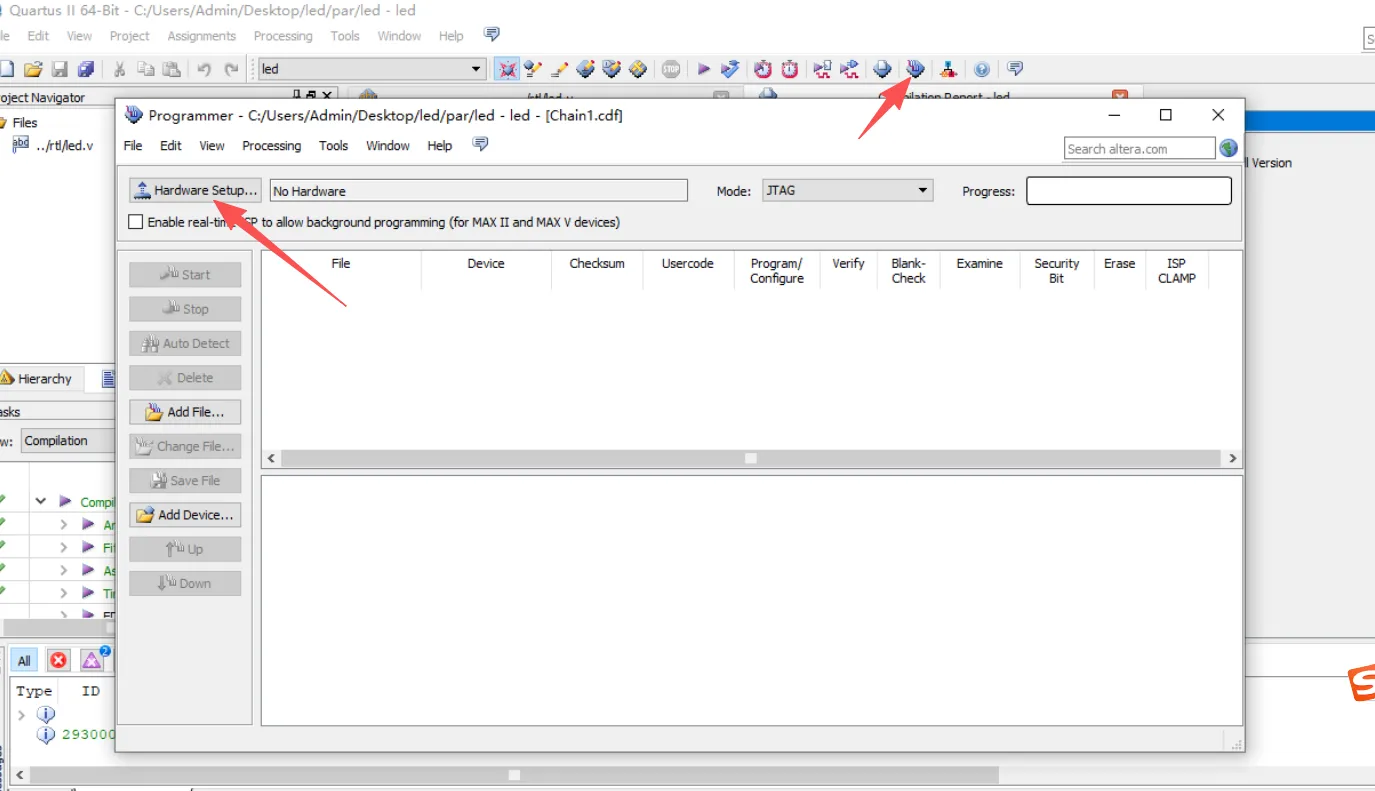Click the feedback icon in Quartus menu bar

coord(491,35)
